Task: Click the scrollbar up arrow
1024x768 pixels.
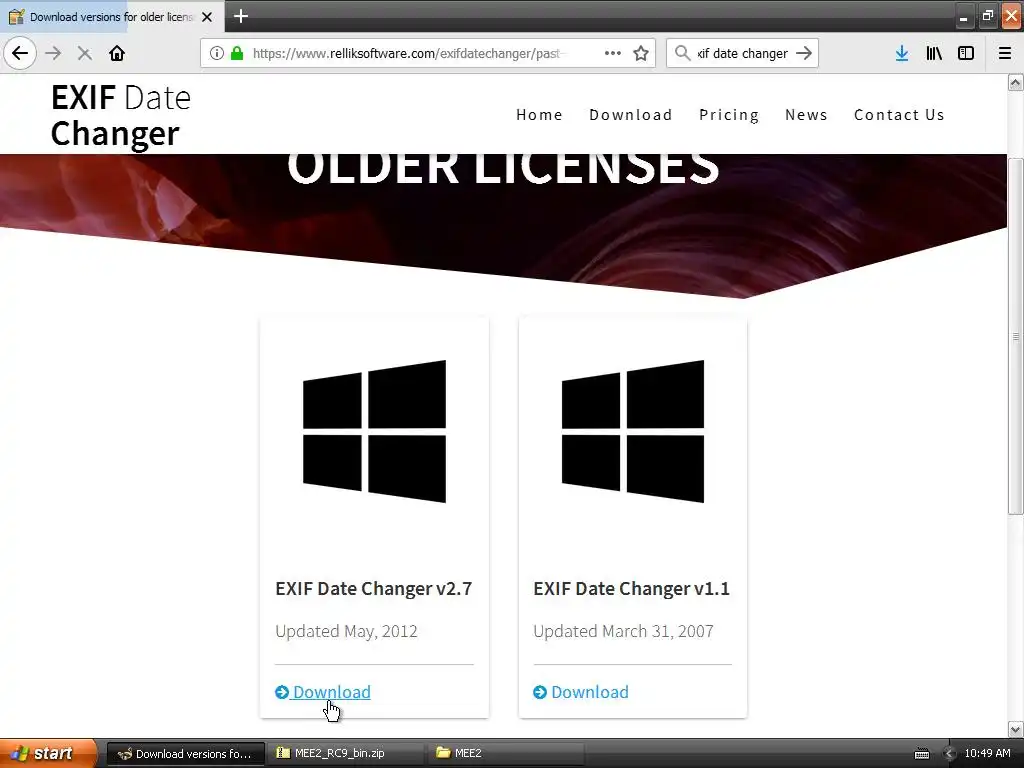Action: (1016, 82)
